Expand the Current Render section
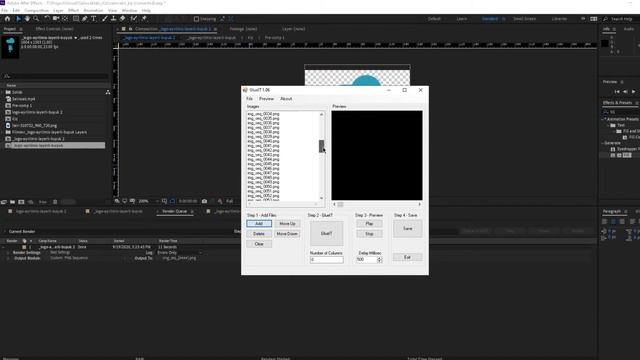Image resolution: width=640 pixels, height=360 pixels. coord(5,231)
